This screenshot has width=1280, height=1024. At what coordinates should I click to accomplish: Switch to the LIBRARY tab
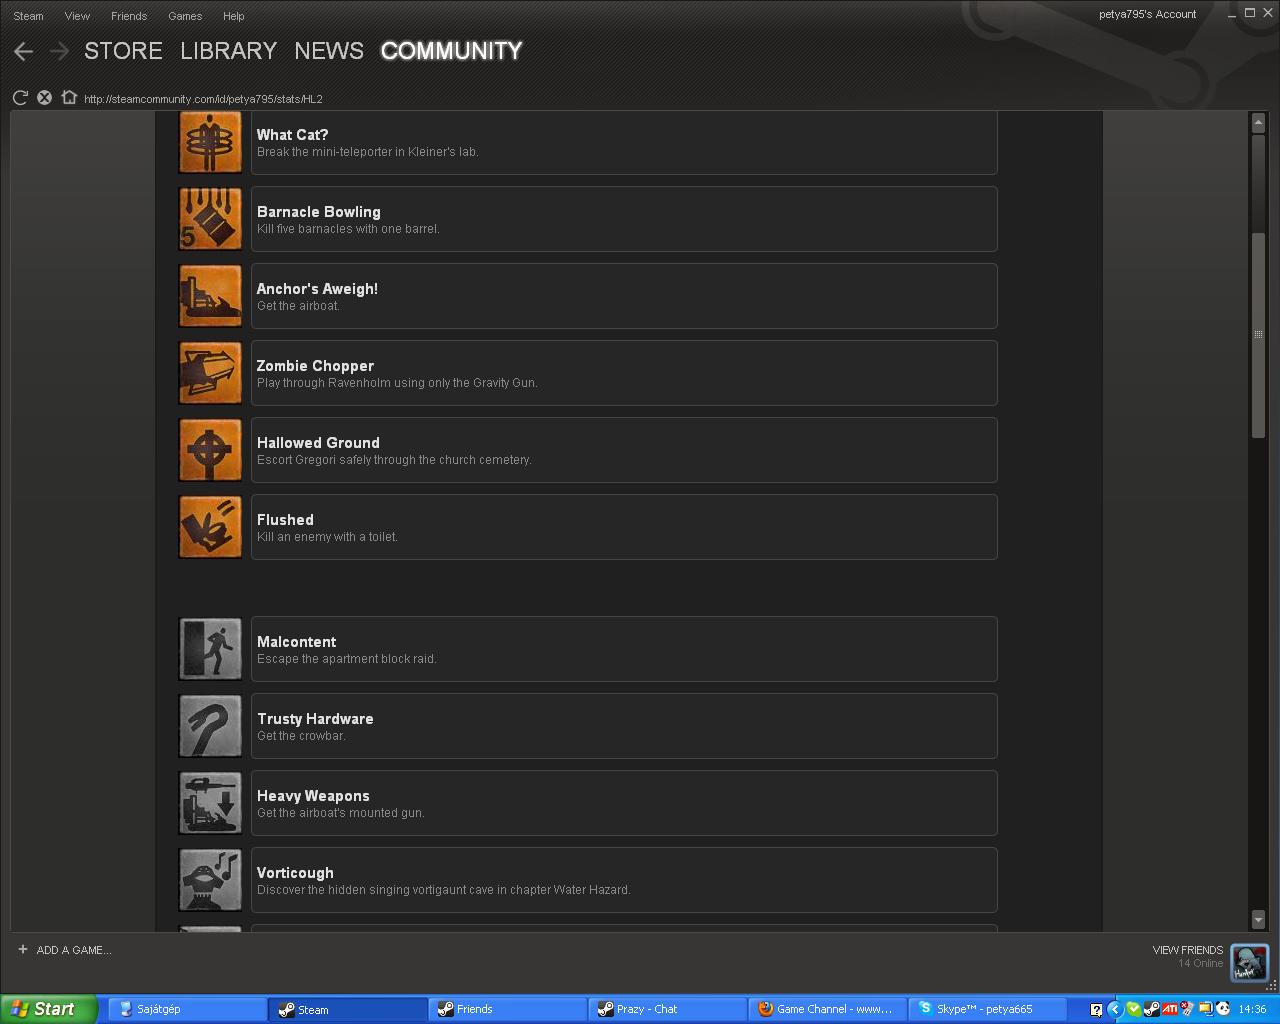[x=228, y=51]
